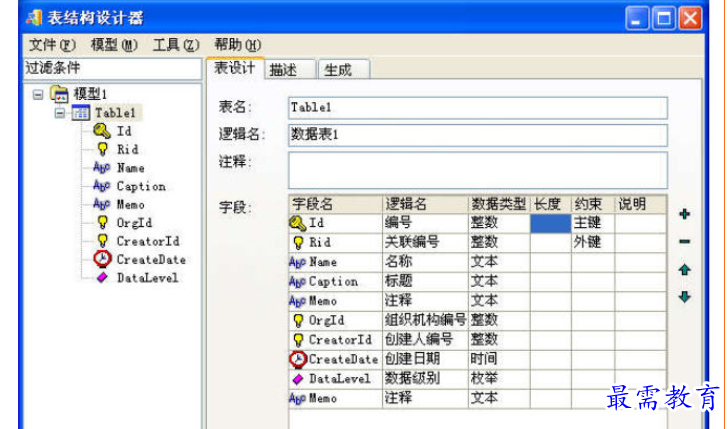Click the 外键 constraint cell
Screen dimensions: 728x429
tap(593, 242)
